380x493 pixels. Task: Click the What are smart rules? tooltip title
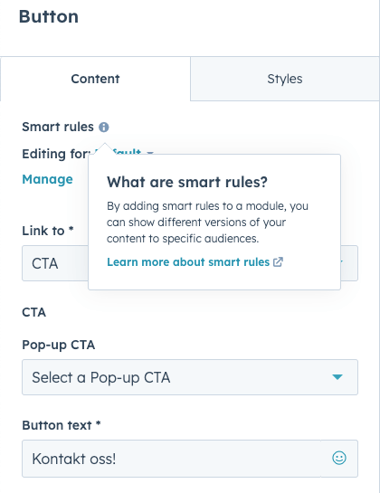pyautogui.click(x=187, y=182)
